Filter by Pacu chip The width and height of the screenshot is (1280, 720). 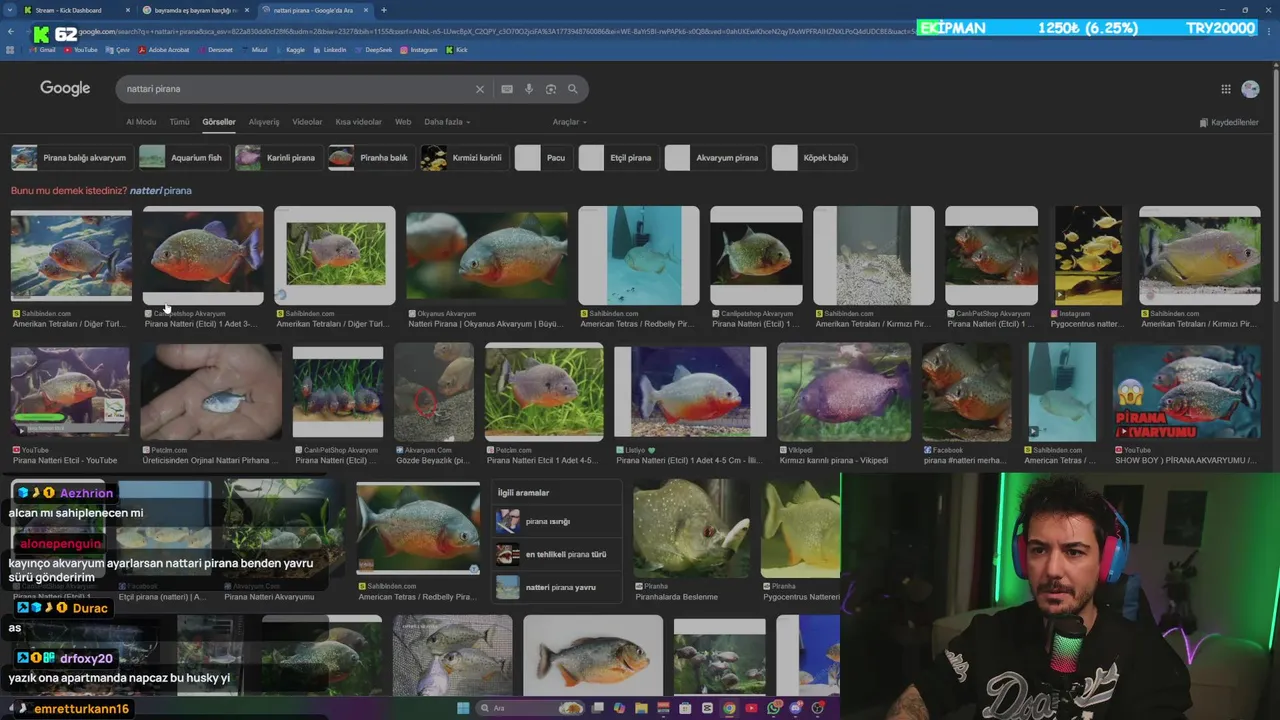[542, 158]
